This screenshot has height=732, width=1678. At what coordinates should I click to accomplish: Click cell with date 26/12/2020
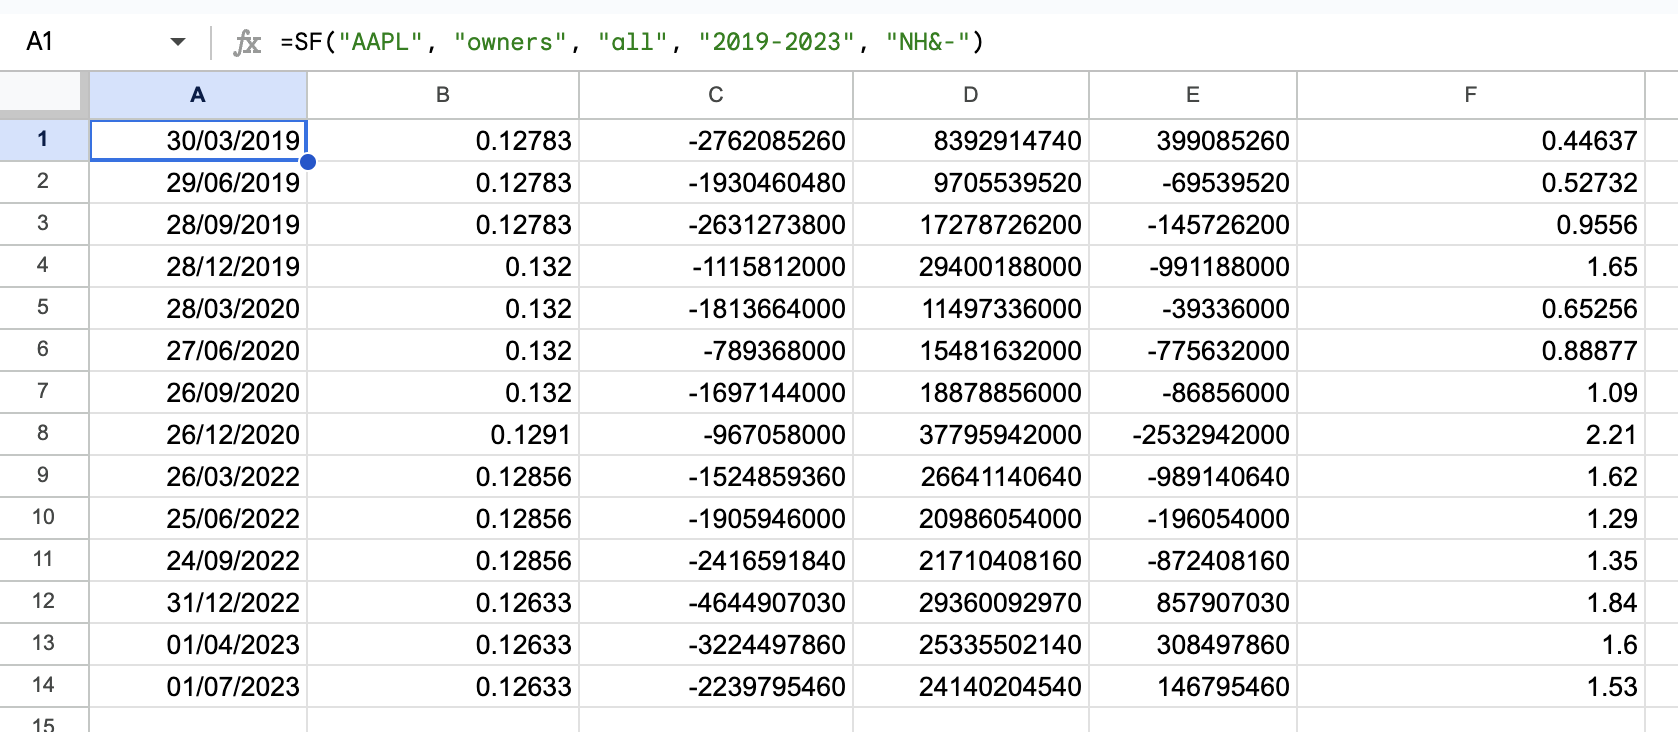pos(198,434)
